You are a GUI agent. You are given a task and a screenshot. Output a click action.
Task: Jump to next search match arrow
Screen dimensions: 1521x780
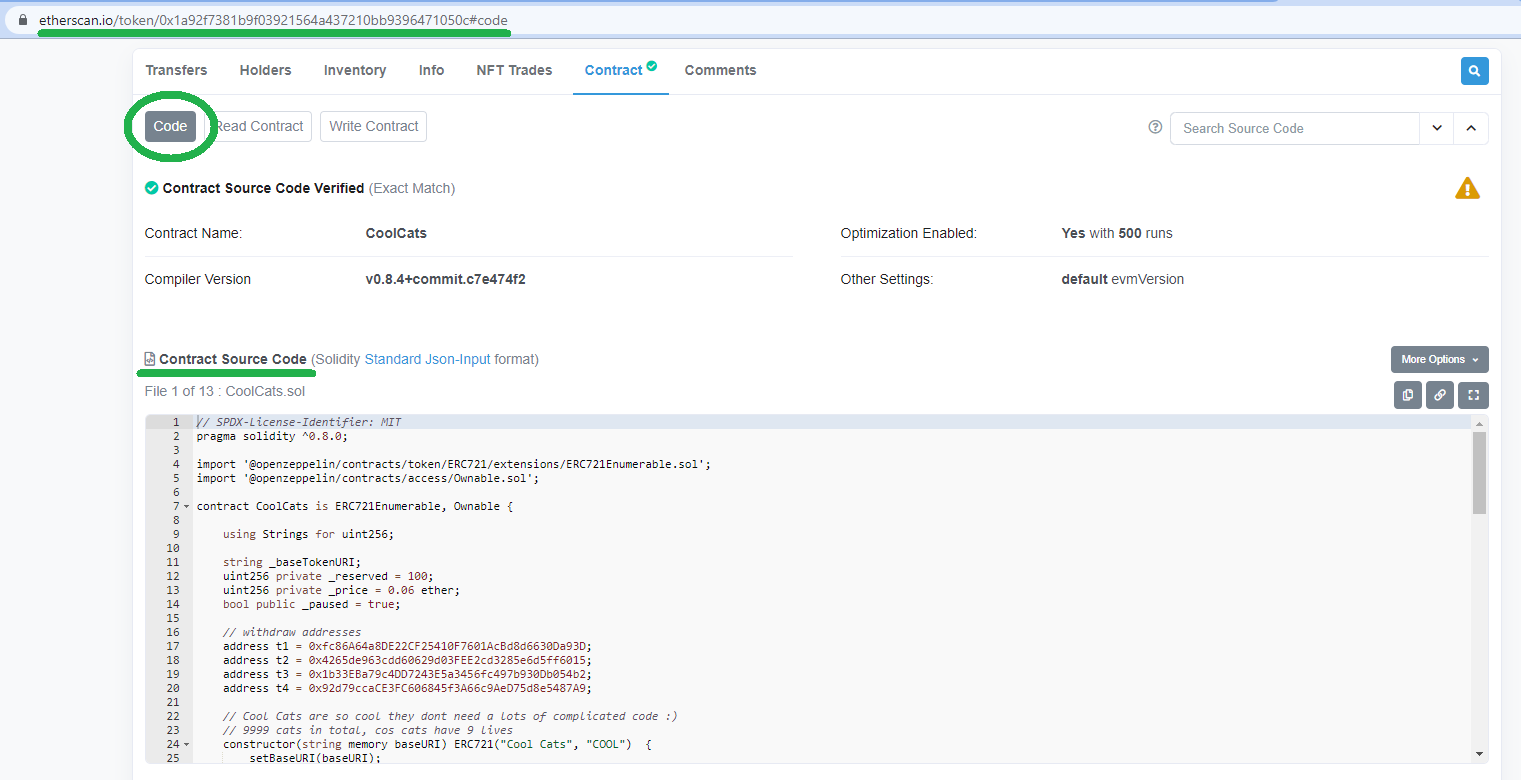pos(1437,128)
